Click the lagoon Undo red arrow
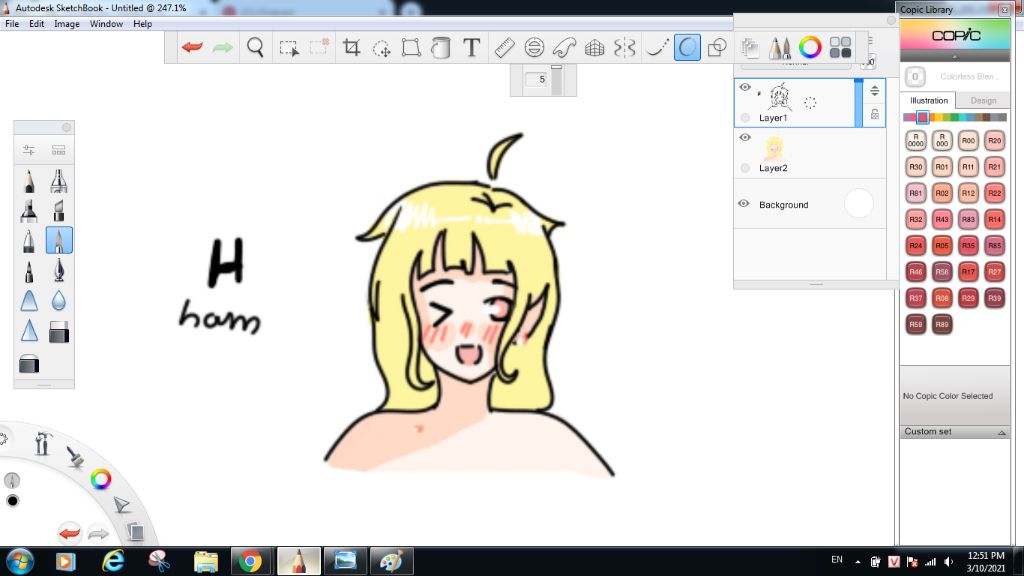Viewport: 1024px width, 576px height. pyautogui.click(x=69, y=533)
